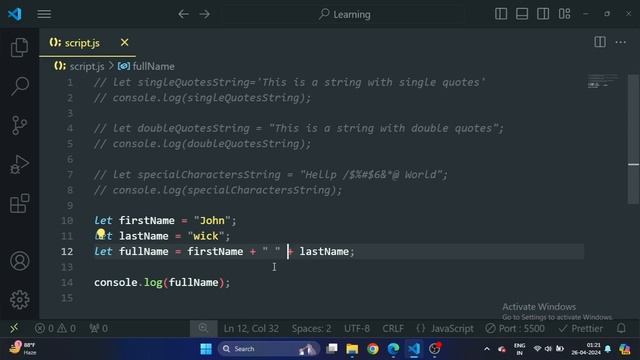The height and width of the screenshot is (360, 640).
Task: Change file encoding via UTF-8
Action: point(357,328)
